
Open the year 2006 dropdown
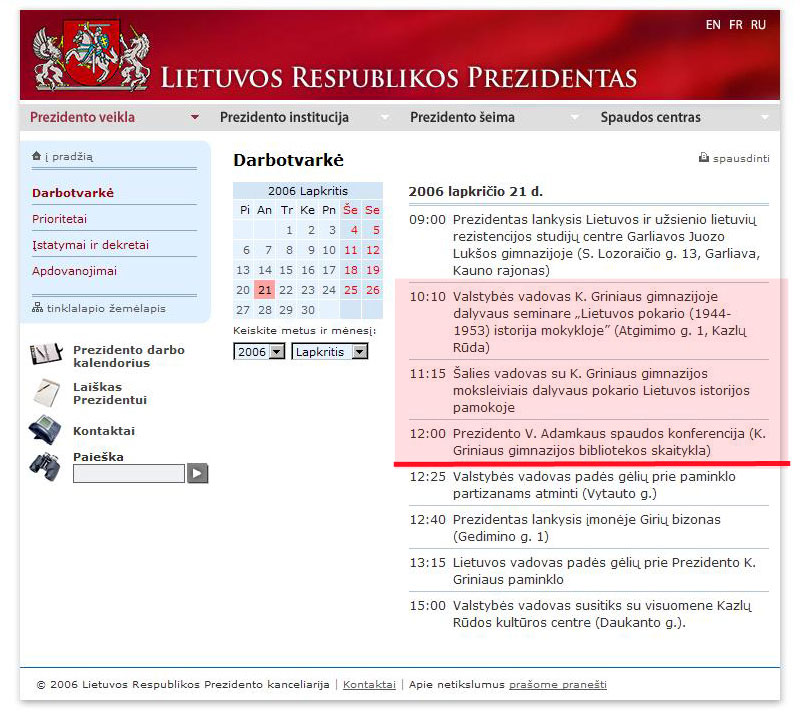259,352
